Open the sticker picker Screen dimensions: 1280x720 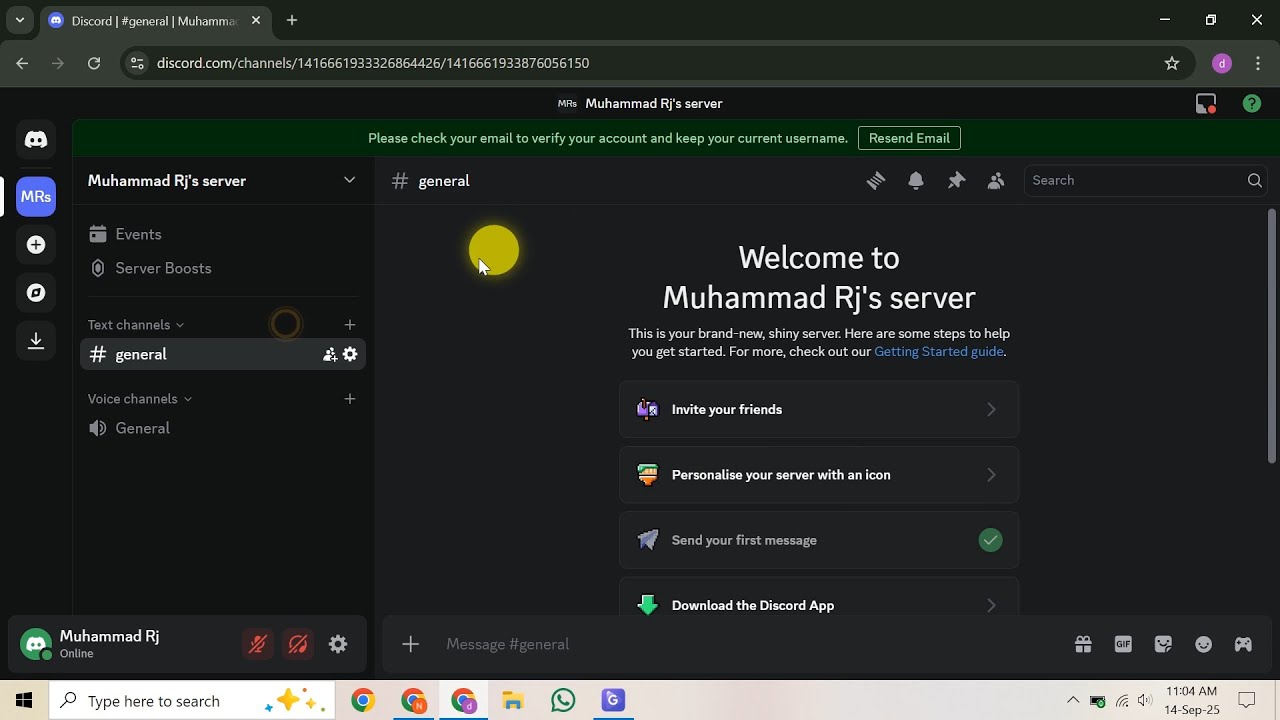(1163, 645)
